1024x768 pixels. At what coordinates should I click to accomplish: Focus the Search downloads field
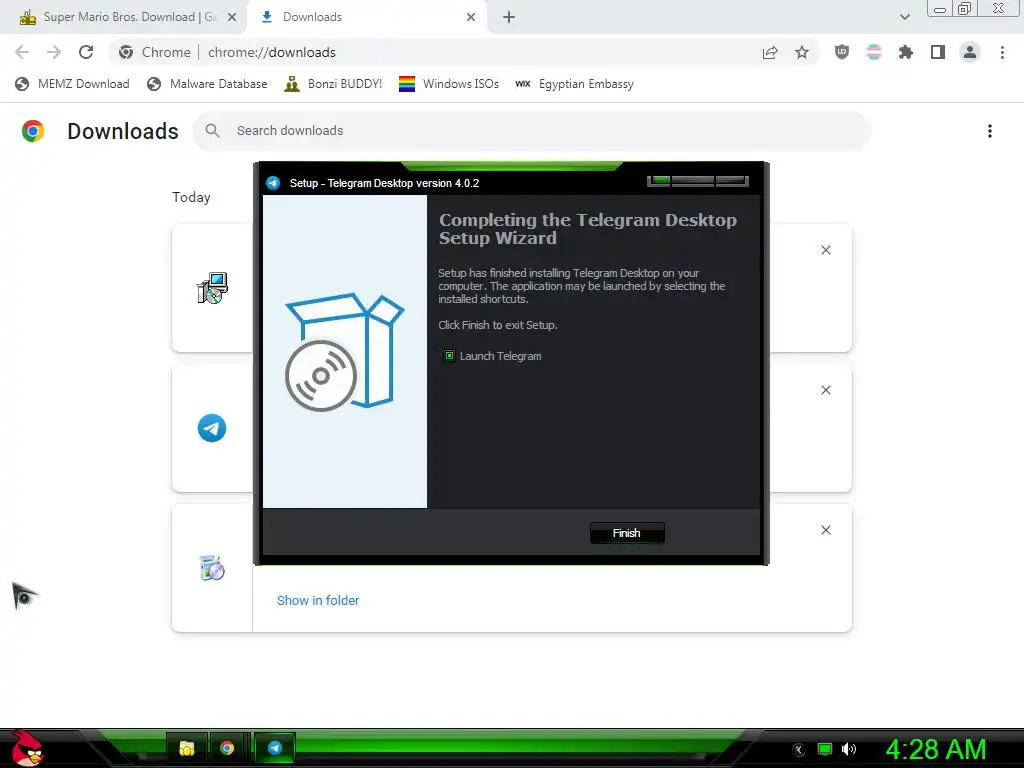coord(532,131)
